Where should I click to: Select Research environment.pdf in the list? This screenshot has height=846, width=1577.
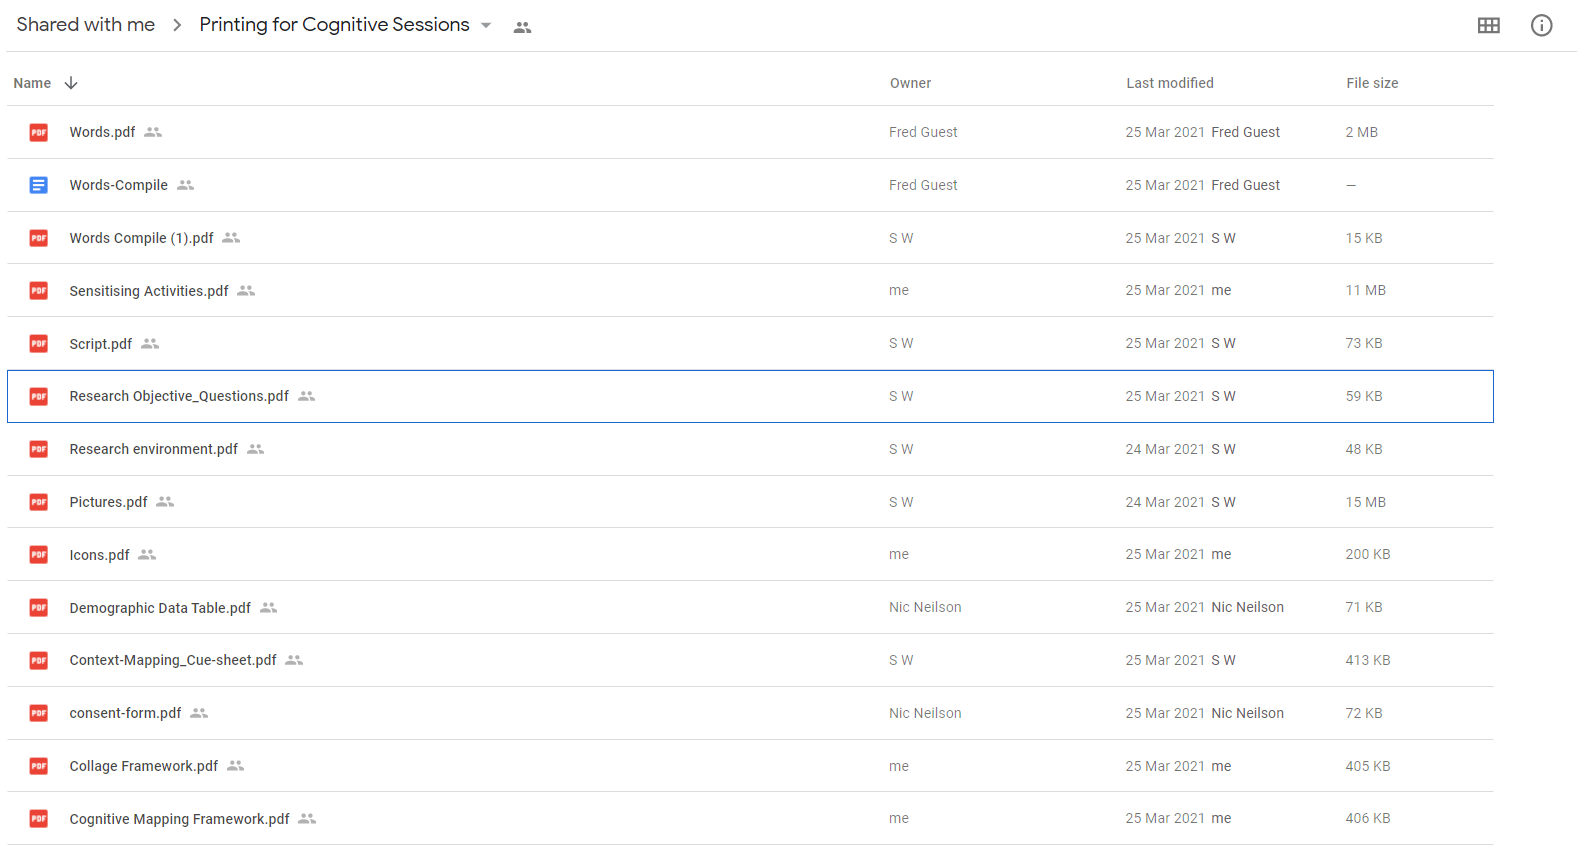(154, 449)
